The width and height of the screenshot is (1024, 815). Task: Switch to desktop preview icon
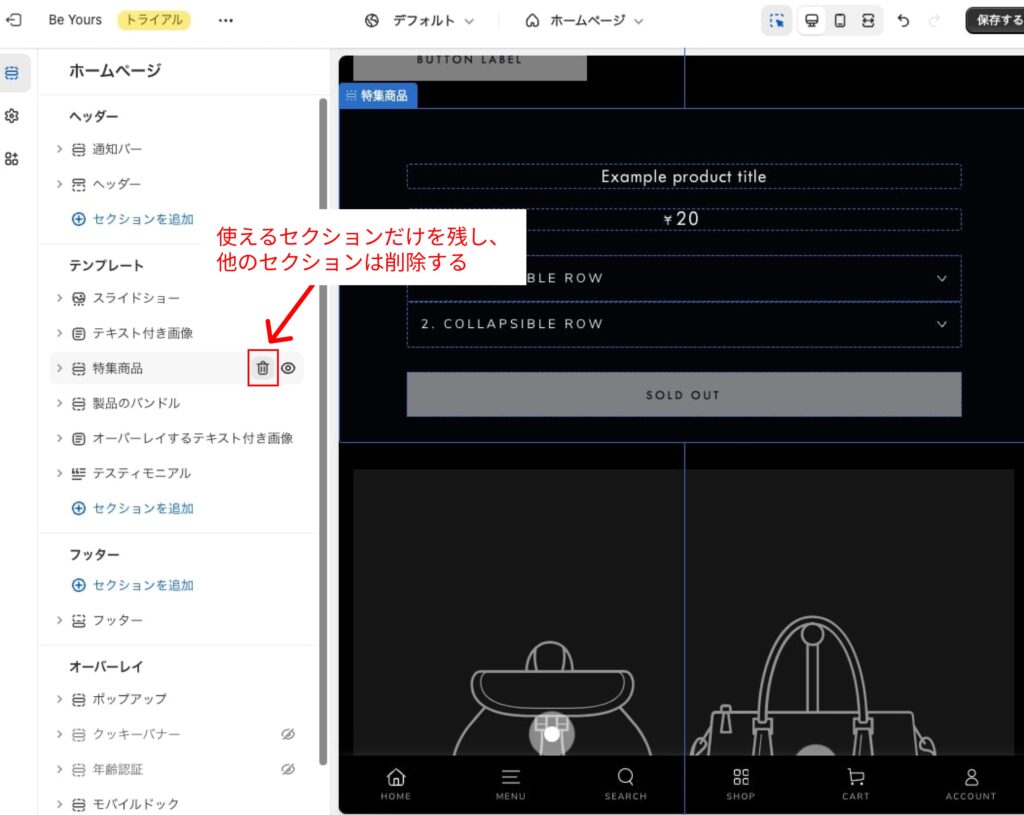(812, 20)
